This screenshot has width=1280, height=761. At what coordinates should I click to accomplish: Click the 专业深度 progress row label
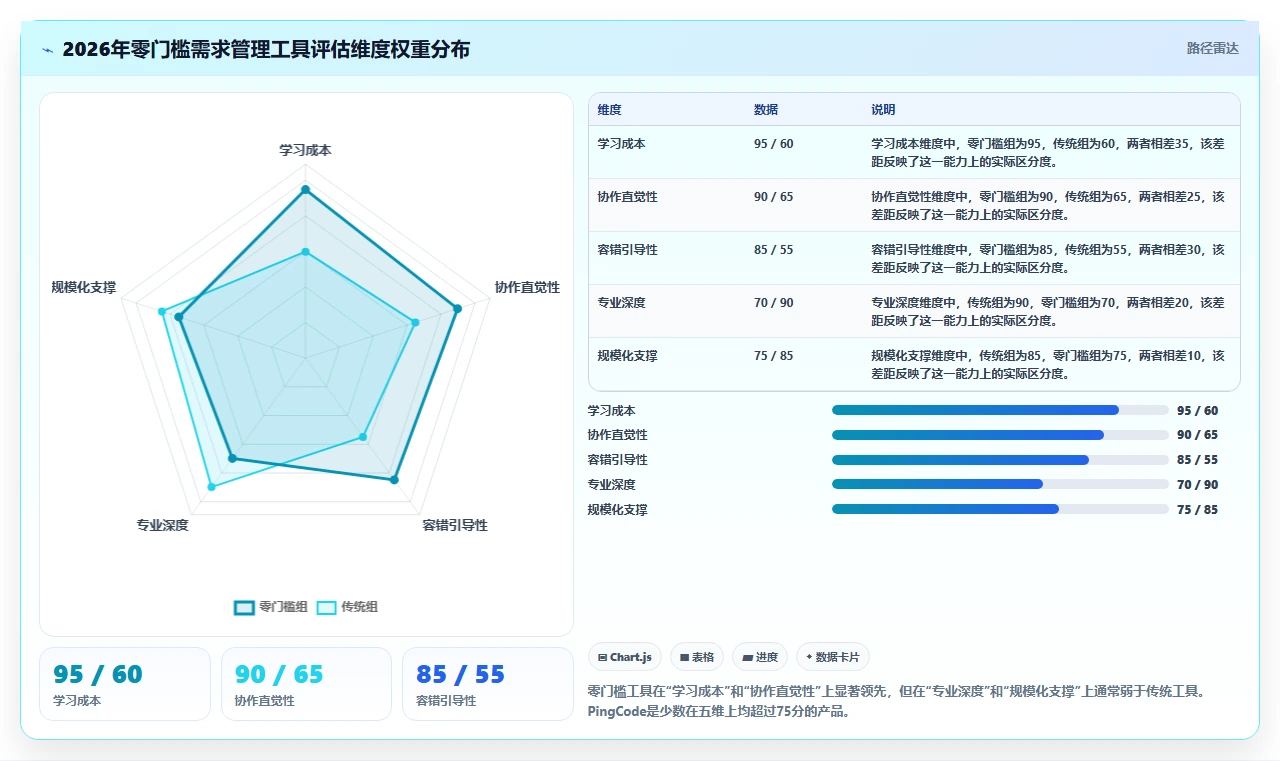coord(612,484)
